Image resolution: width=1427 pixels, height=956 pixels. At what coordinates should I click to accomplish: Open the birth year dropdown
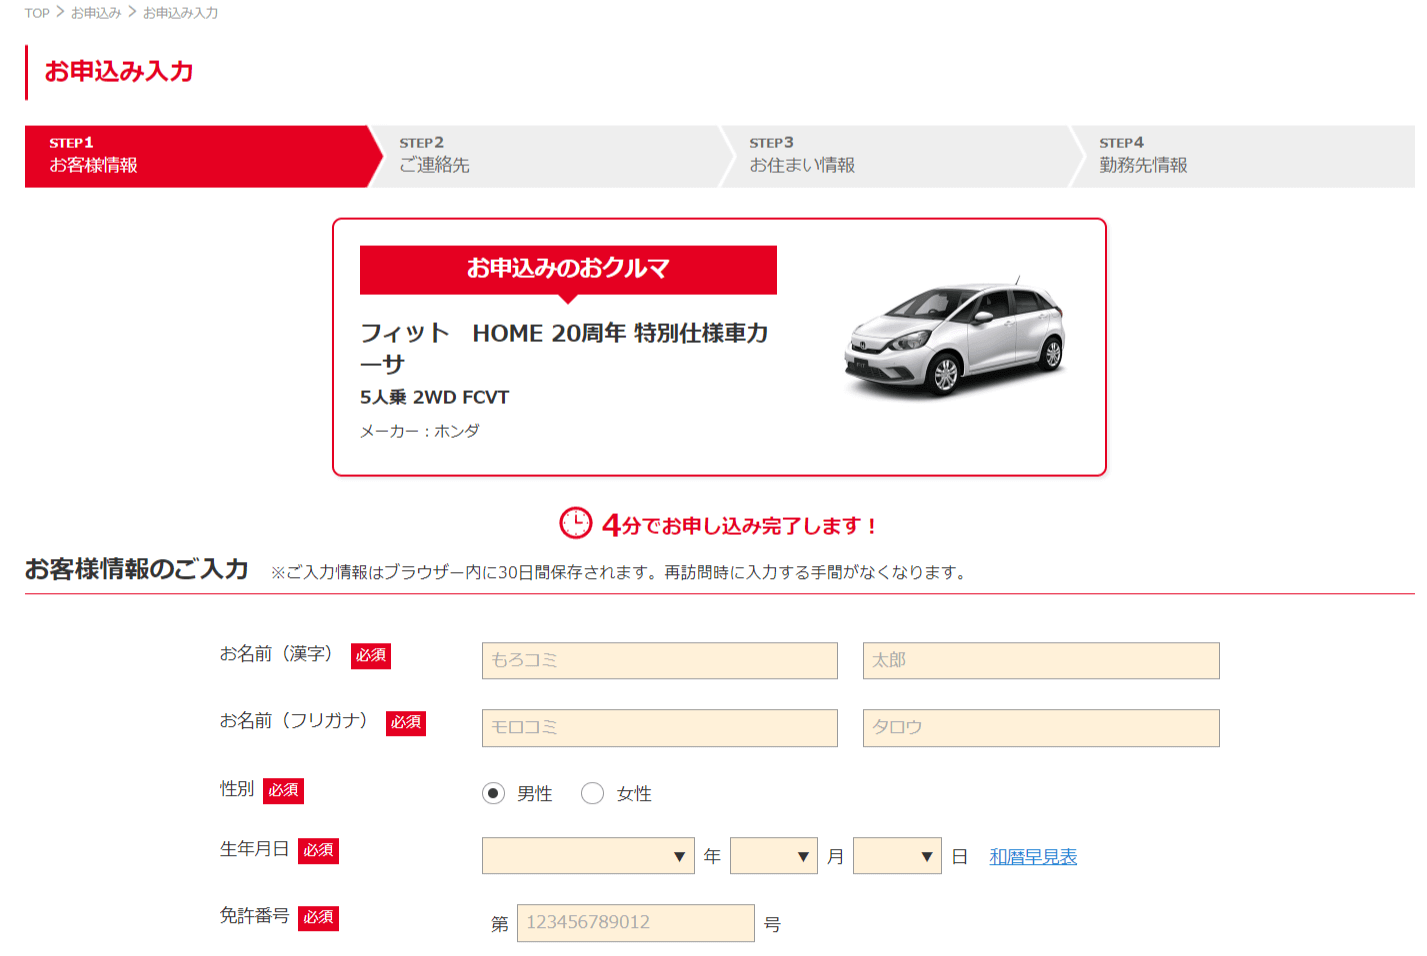[x=588, y=856]
